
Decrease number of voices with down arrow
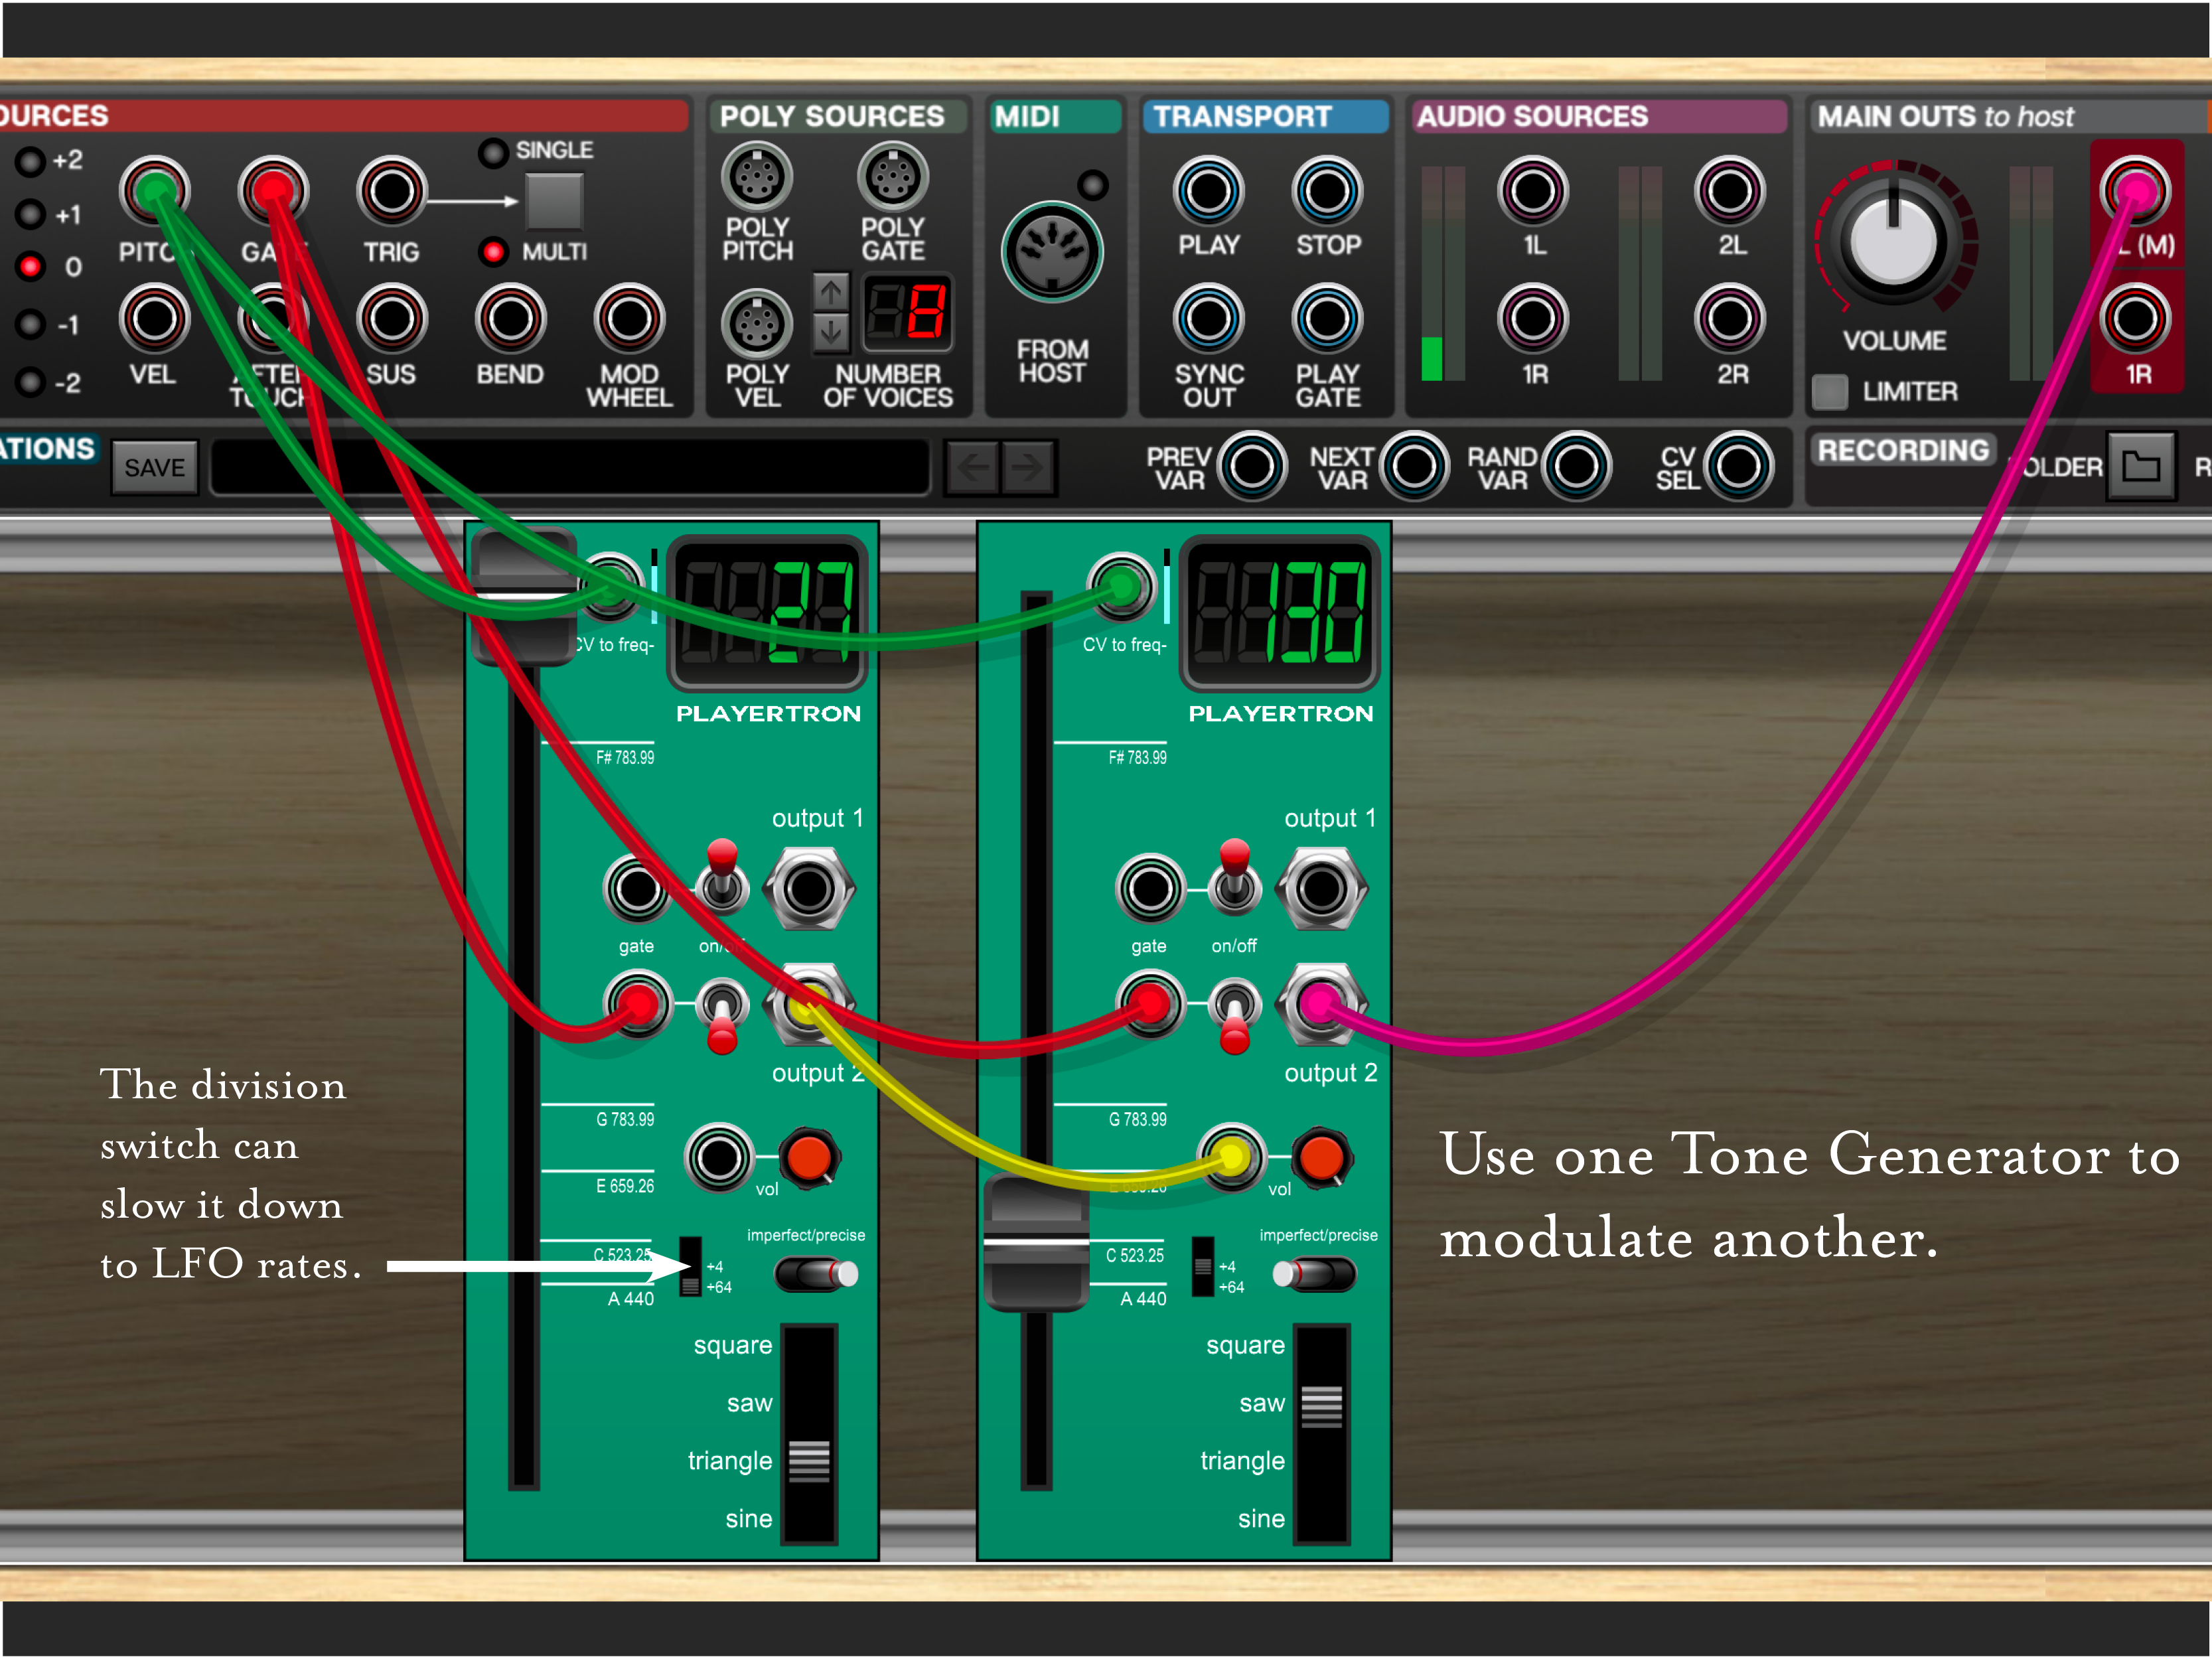[830, 332]
